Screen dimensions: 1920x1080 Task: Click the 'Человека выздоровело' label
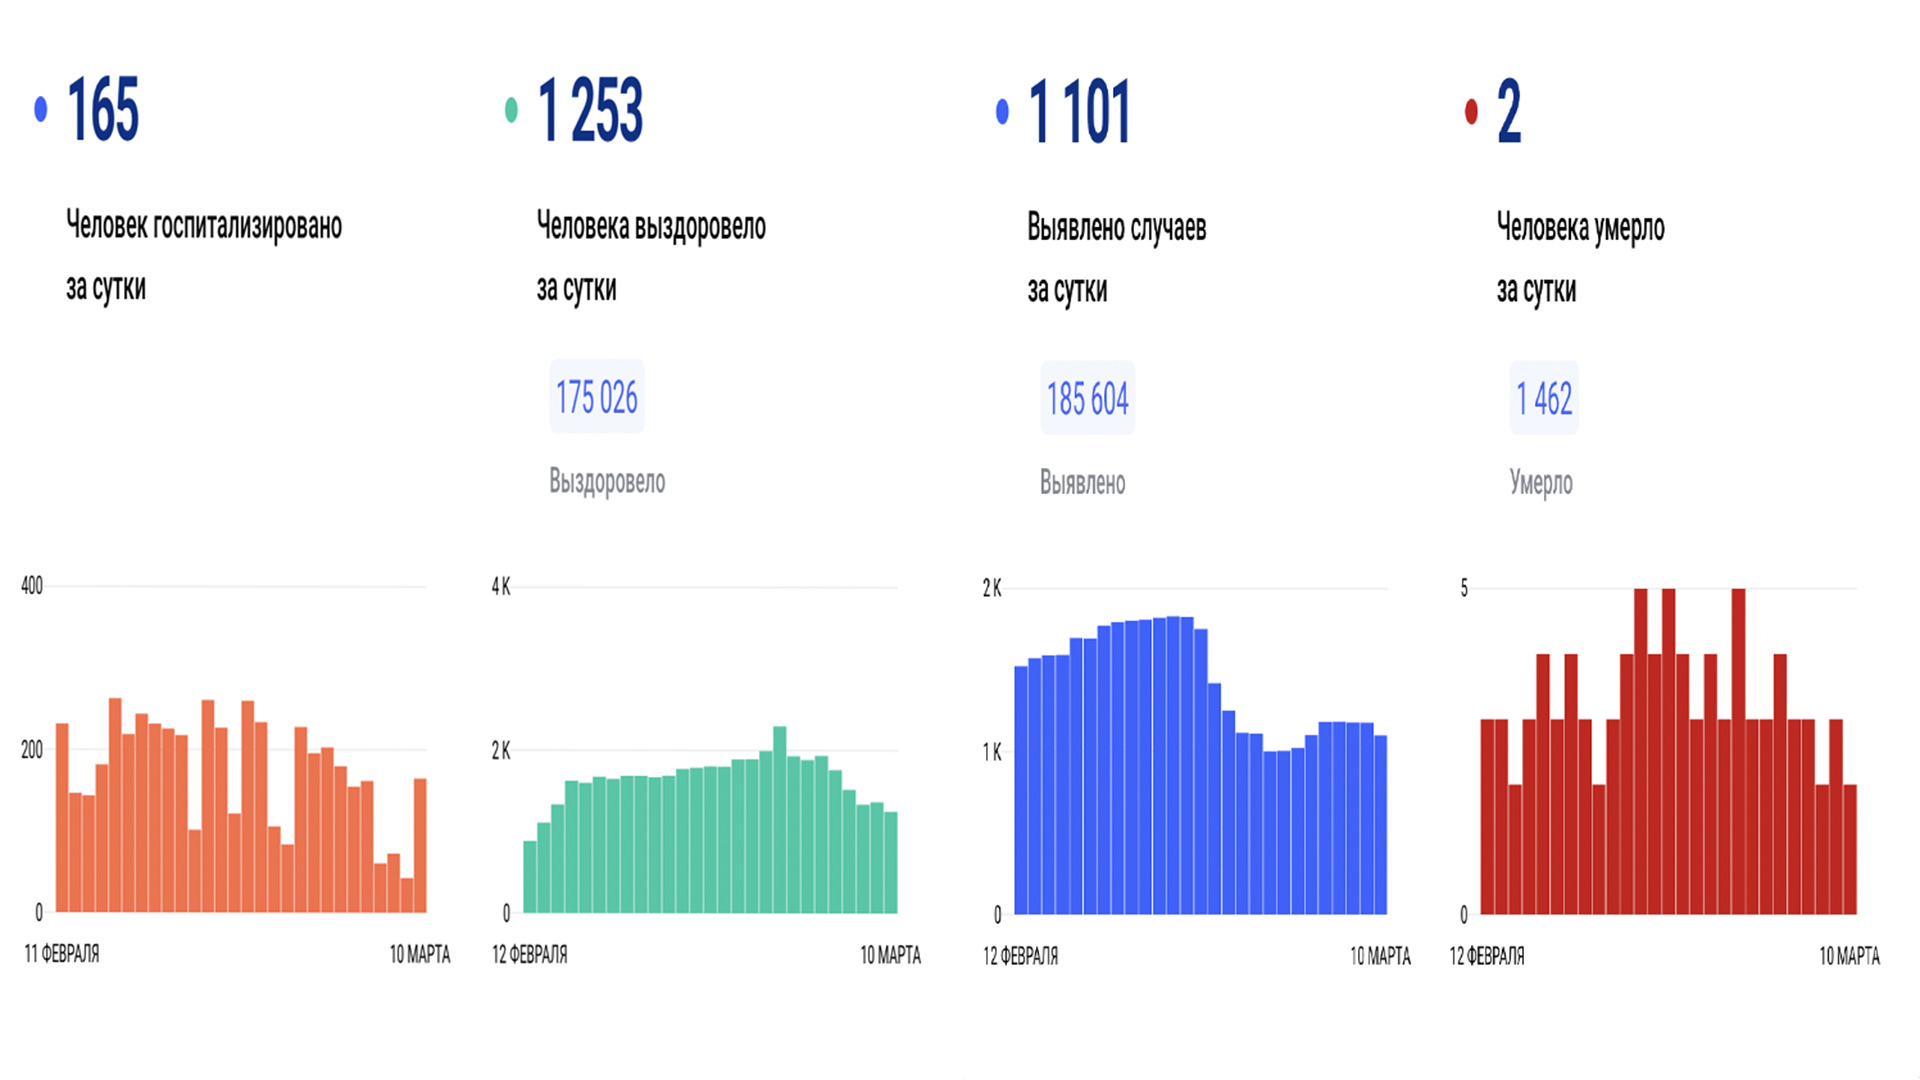pyautogui.click(x=651, y=227)
